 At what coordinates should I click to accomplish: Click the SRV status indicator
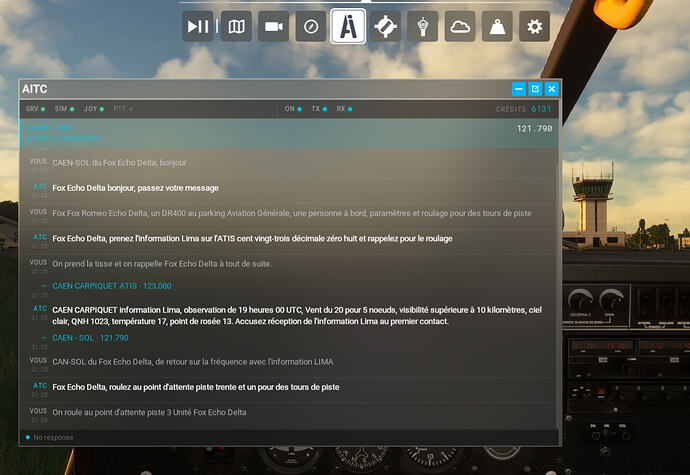tap(35, 109)
